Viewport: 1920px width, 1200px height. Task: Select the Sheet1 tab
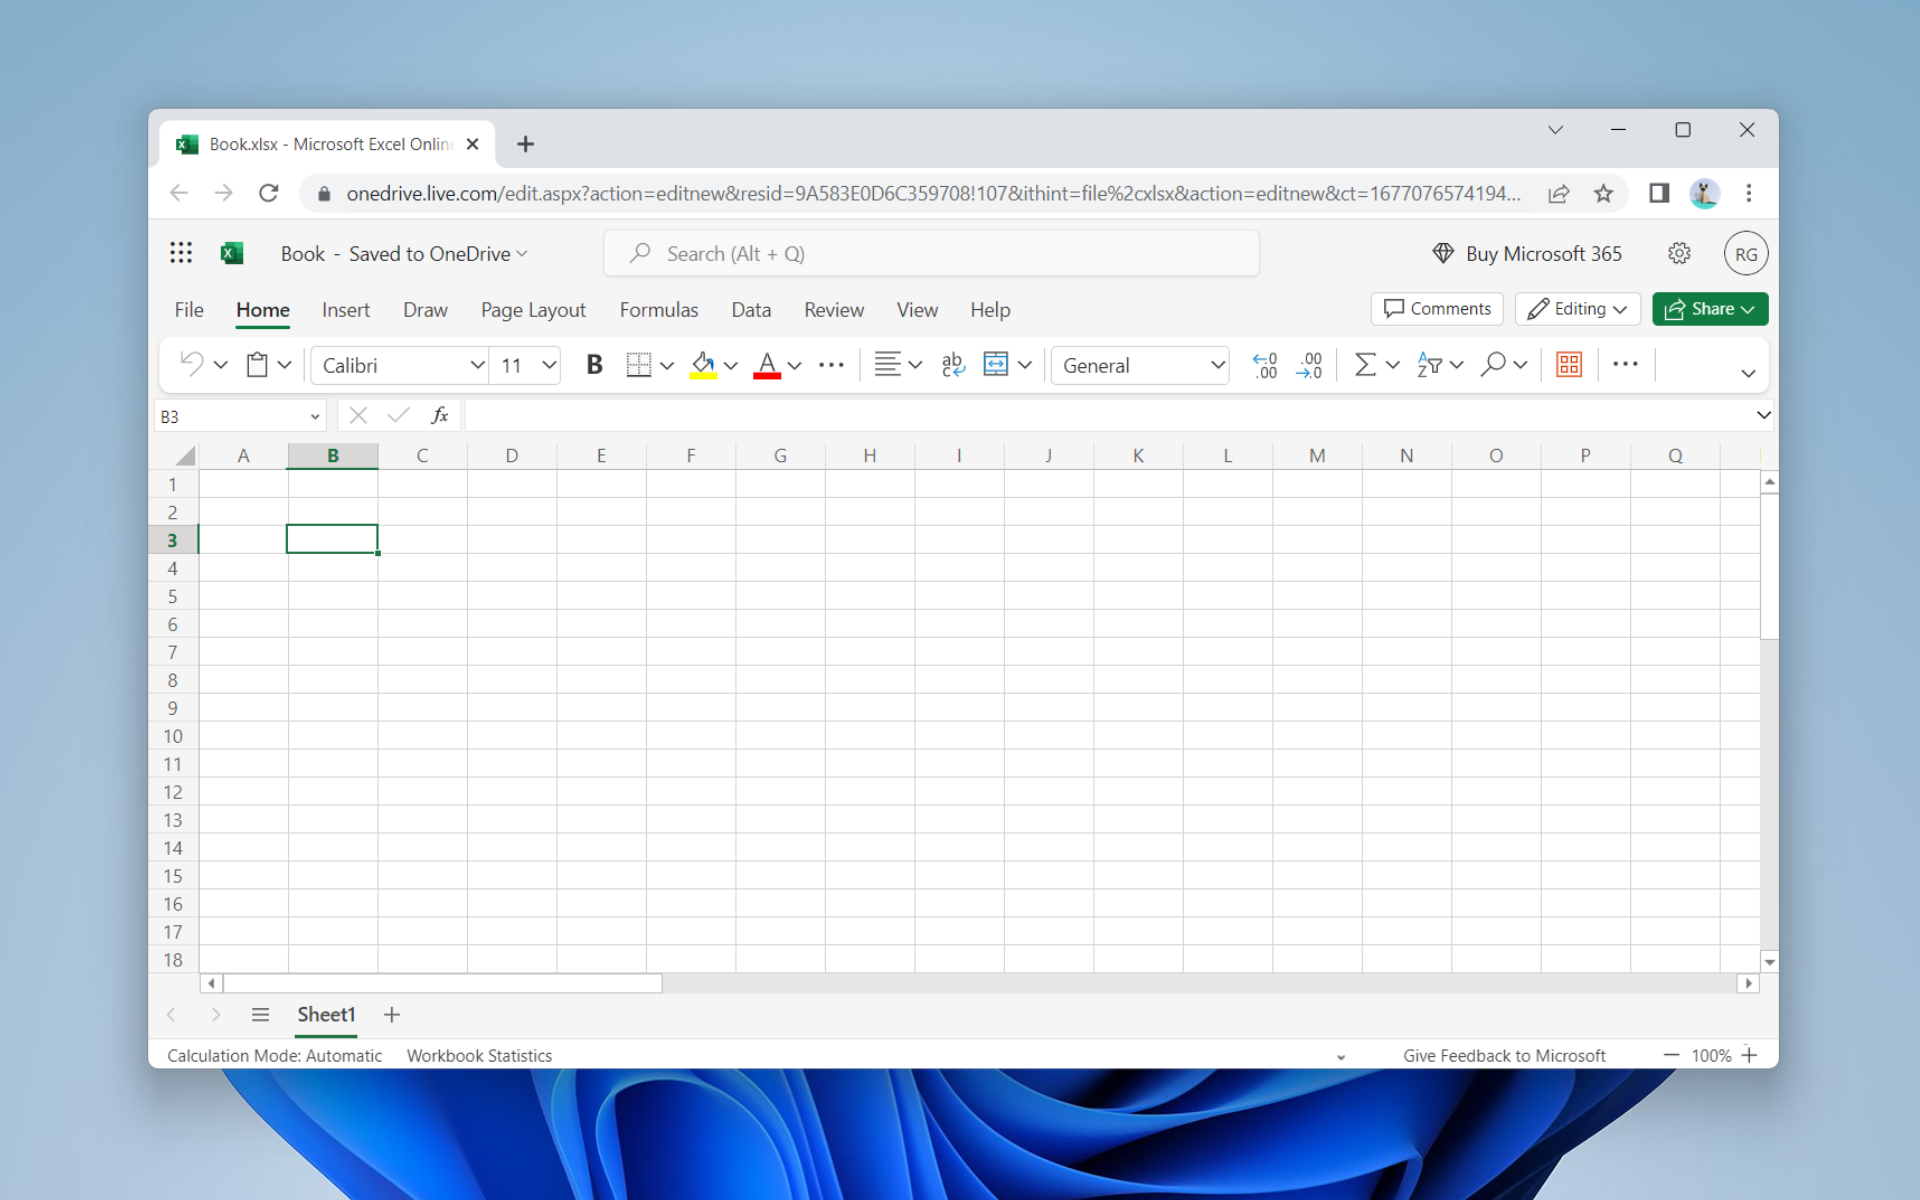pos(326,1015)
